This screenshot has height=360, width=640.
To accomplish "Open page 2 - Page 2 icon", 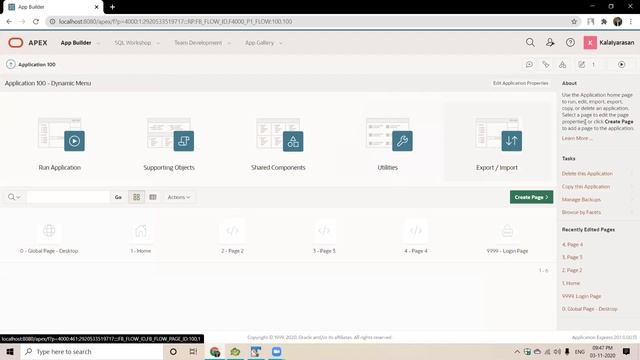I will 232,231.
